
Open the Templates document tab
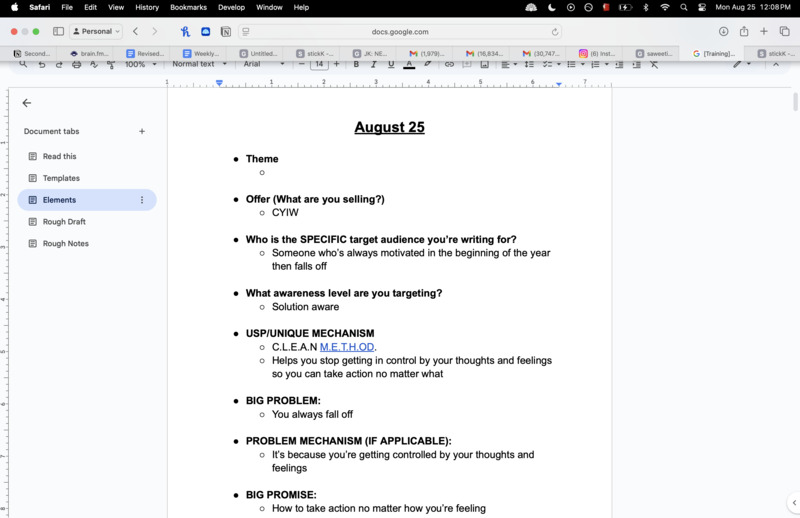[x=61, y=178]
